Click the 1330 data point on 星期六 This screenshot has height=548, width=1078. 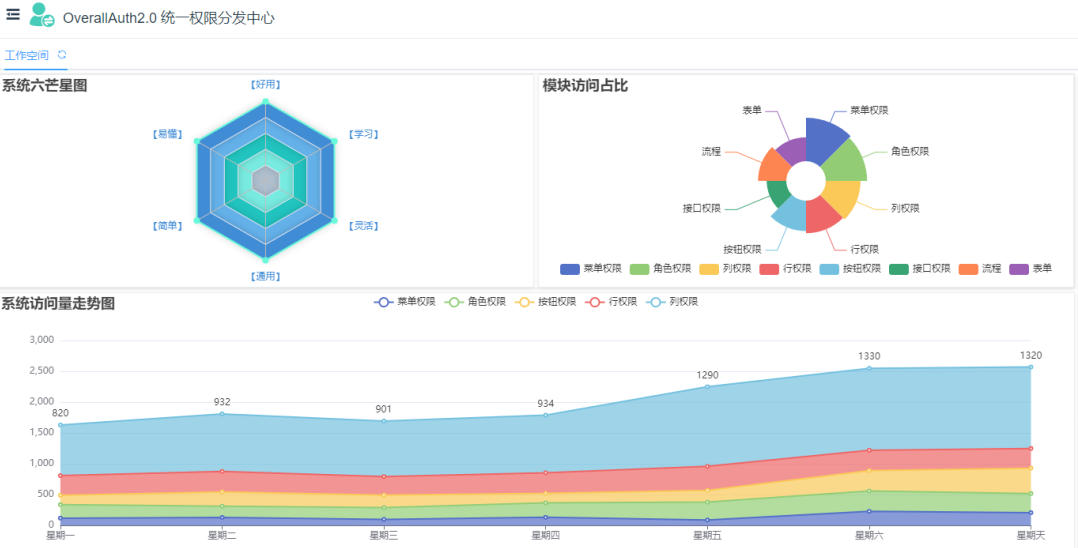tap(869, 368)
